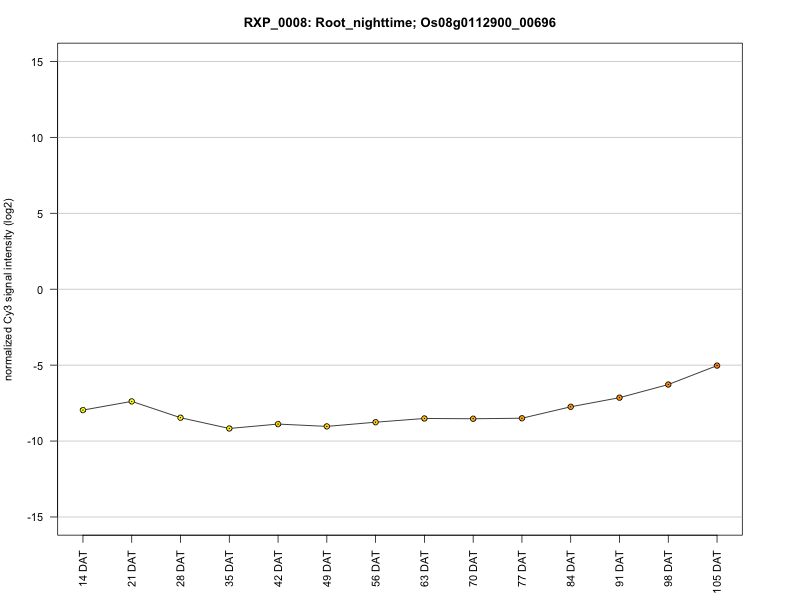Click the y-axis tick label 5
The height and width of the screenshot is (600, 800).
pyautogui.click(x=40, y=214)
